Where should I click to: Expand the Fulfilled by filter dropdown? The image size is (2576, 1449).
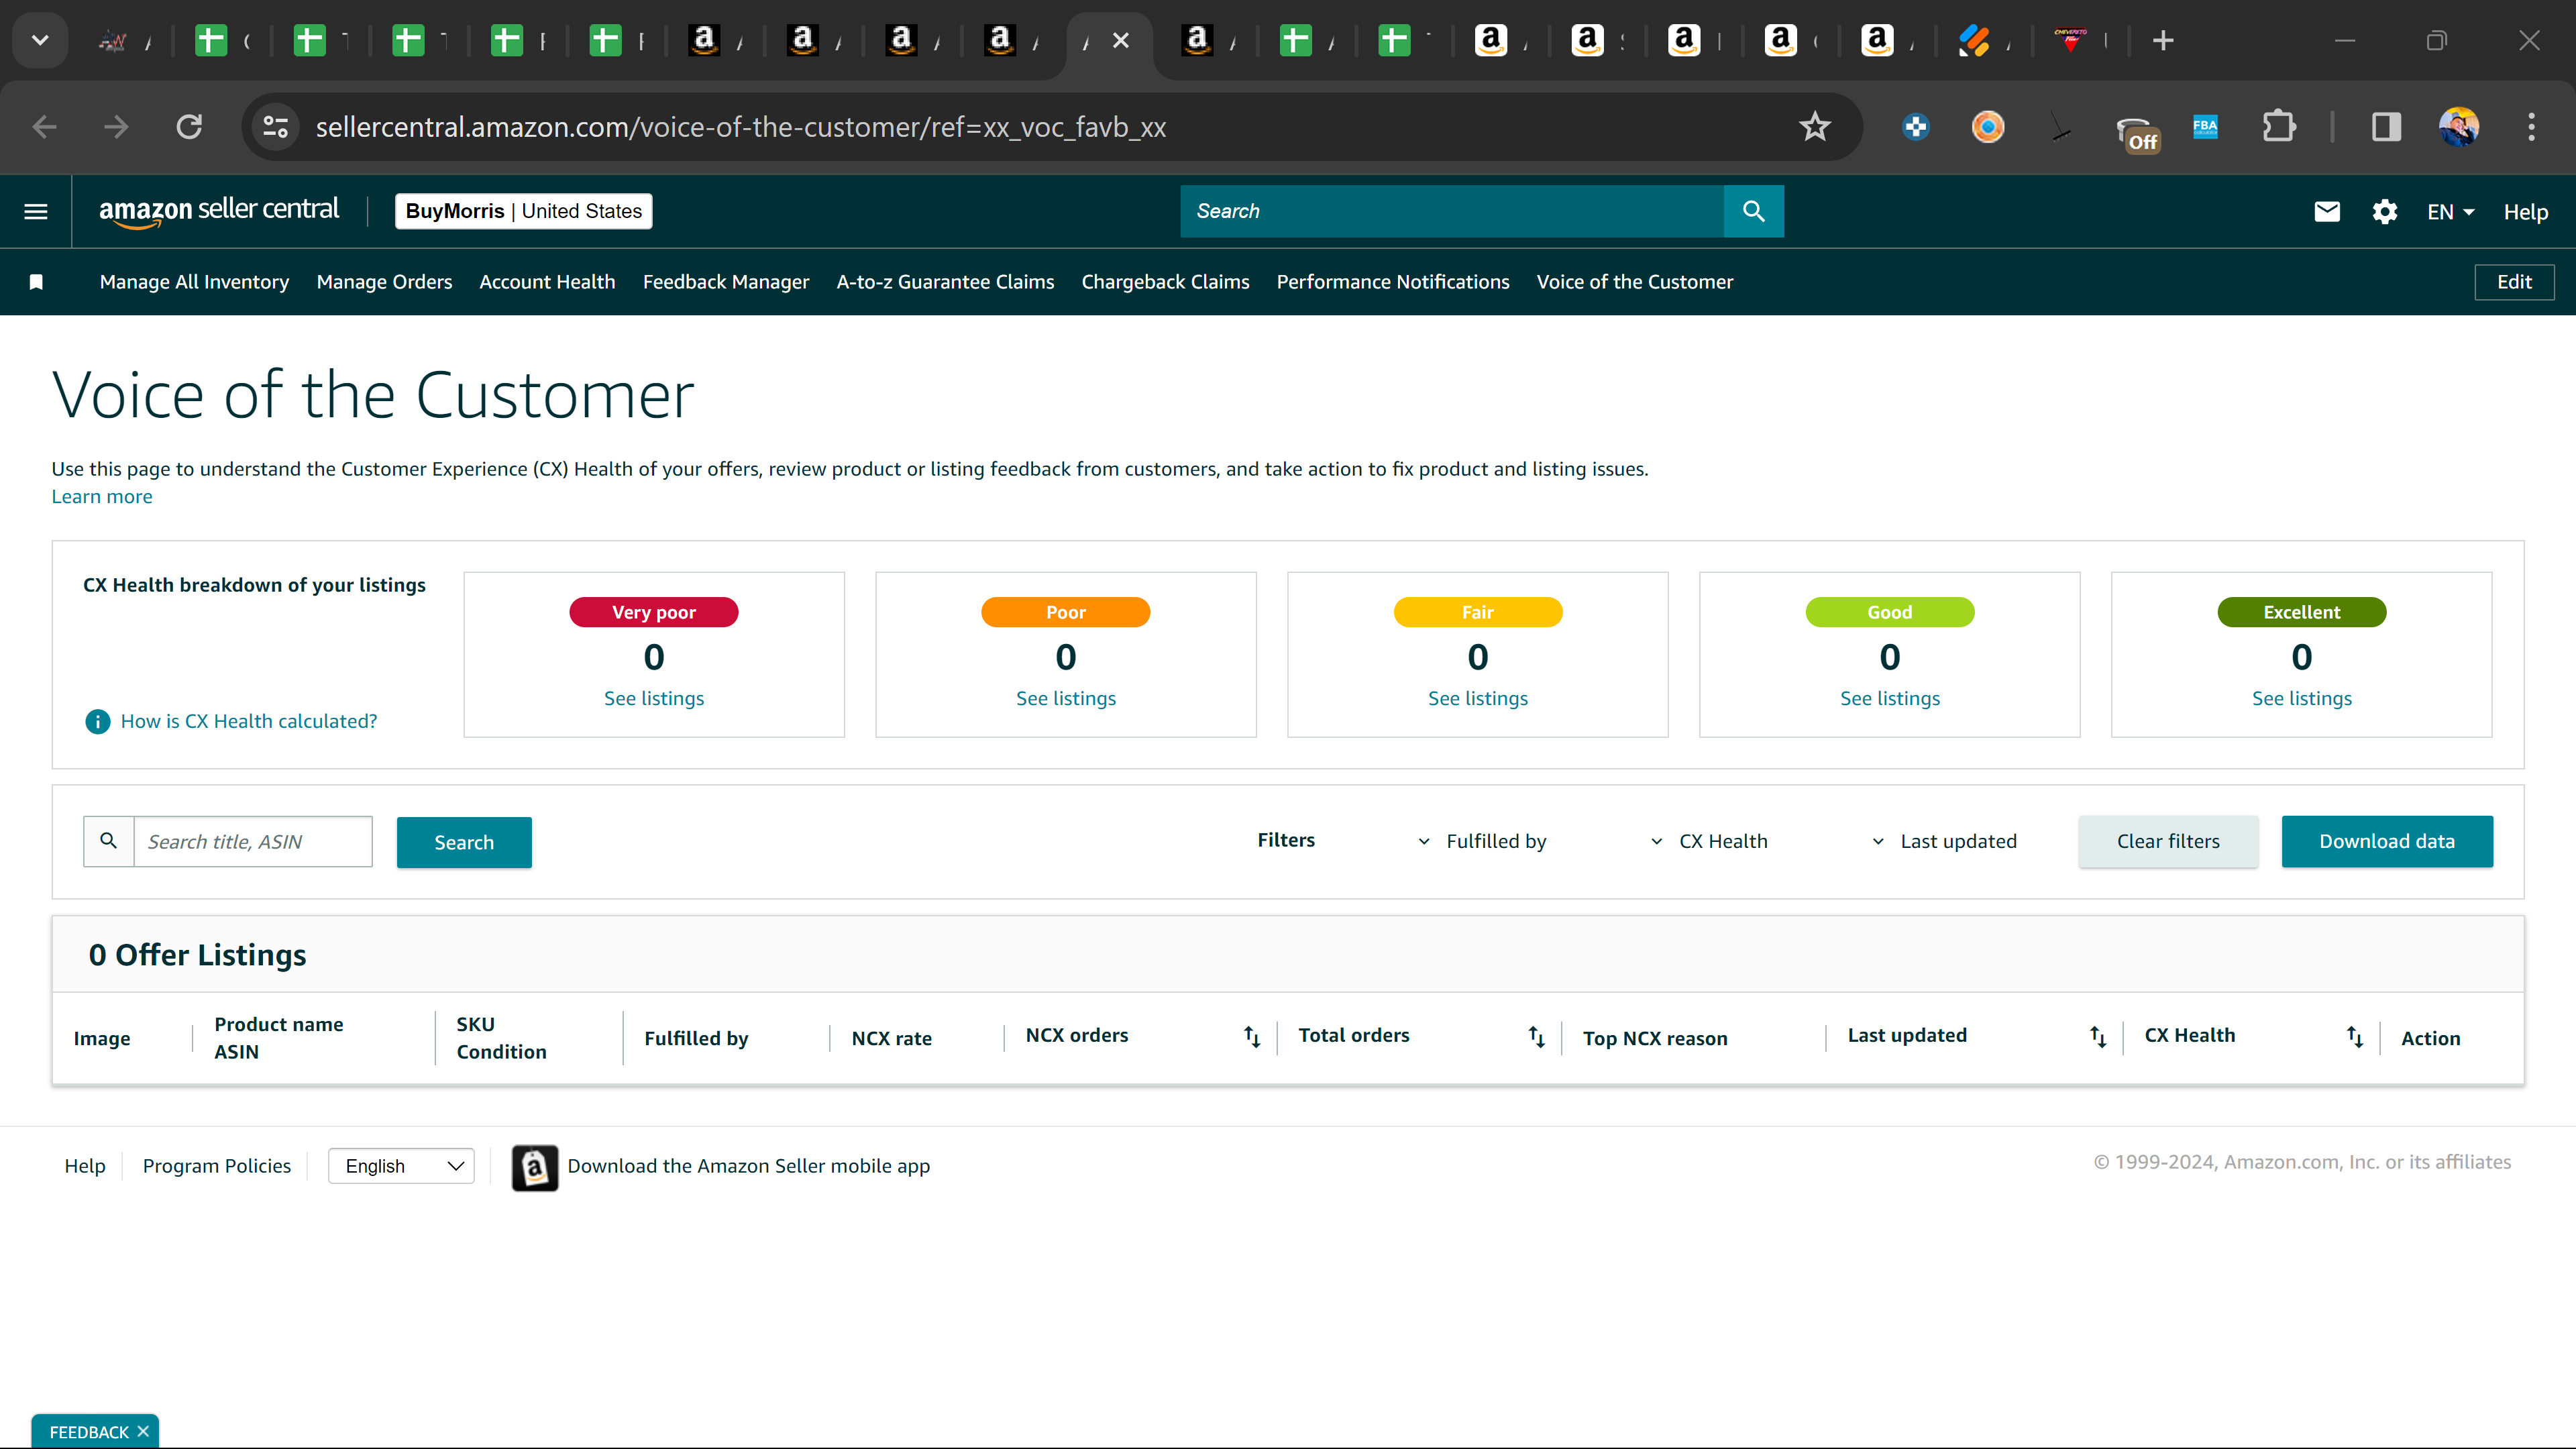[1482, 841]
